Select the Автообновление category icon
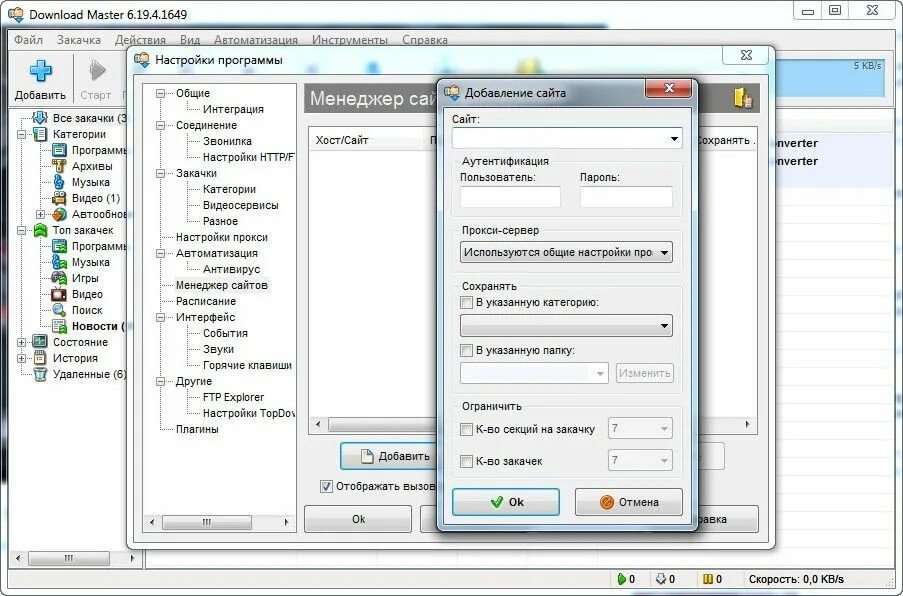Image resolution: width=903 pixels, height=596 pixels. point(59,214)
